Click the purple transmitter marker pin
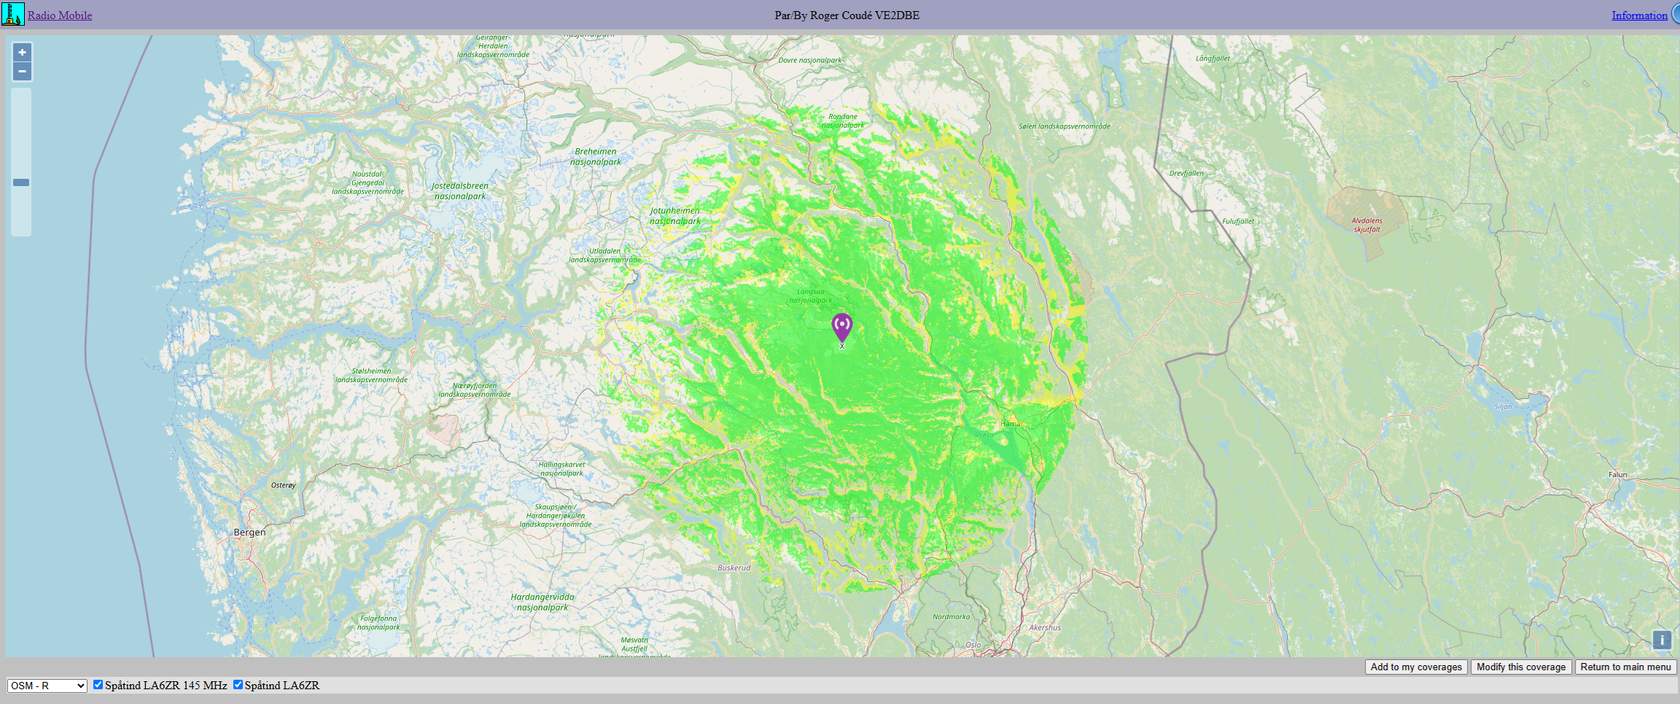 tap(842, 327)
